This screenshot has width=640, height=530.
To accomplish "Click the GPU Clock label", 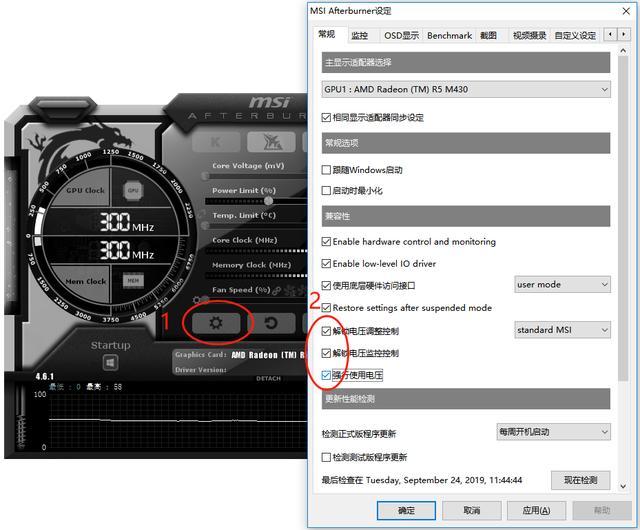I will coord(85,190).
